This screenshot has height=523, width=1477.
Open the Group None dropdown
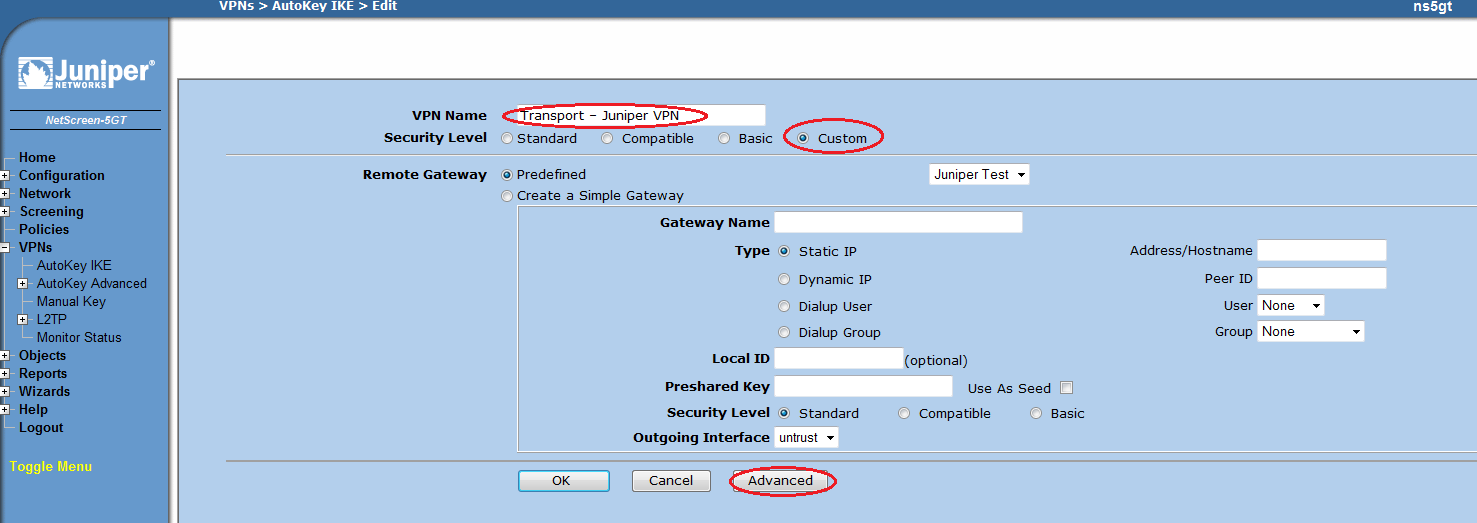1311,332
